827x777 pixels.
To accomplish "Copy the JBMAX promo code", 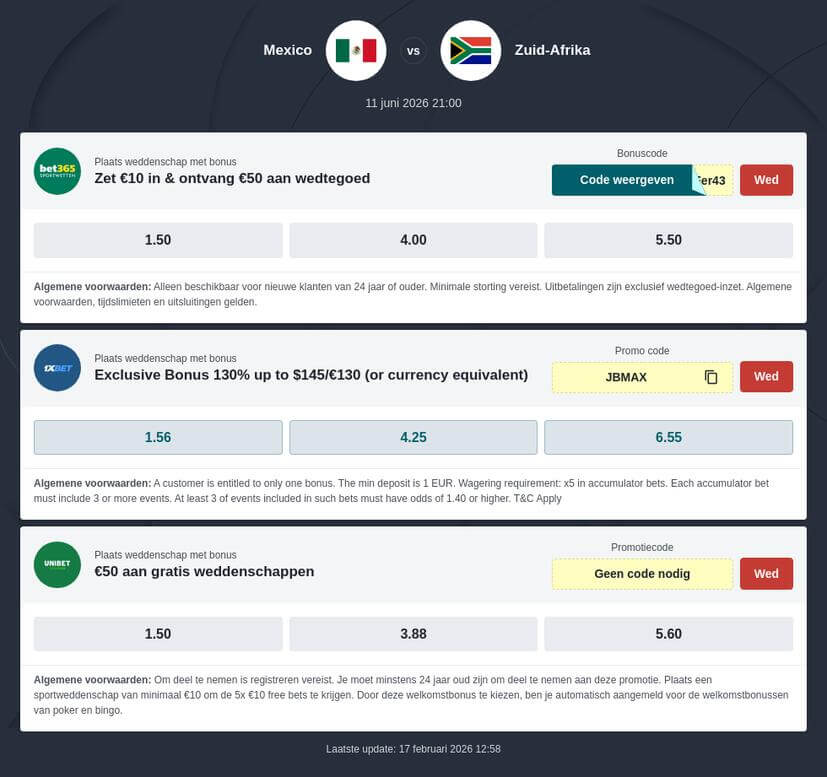I will (x=711, y=377).
